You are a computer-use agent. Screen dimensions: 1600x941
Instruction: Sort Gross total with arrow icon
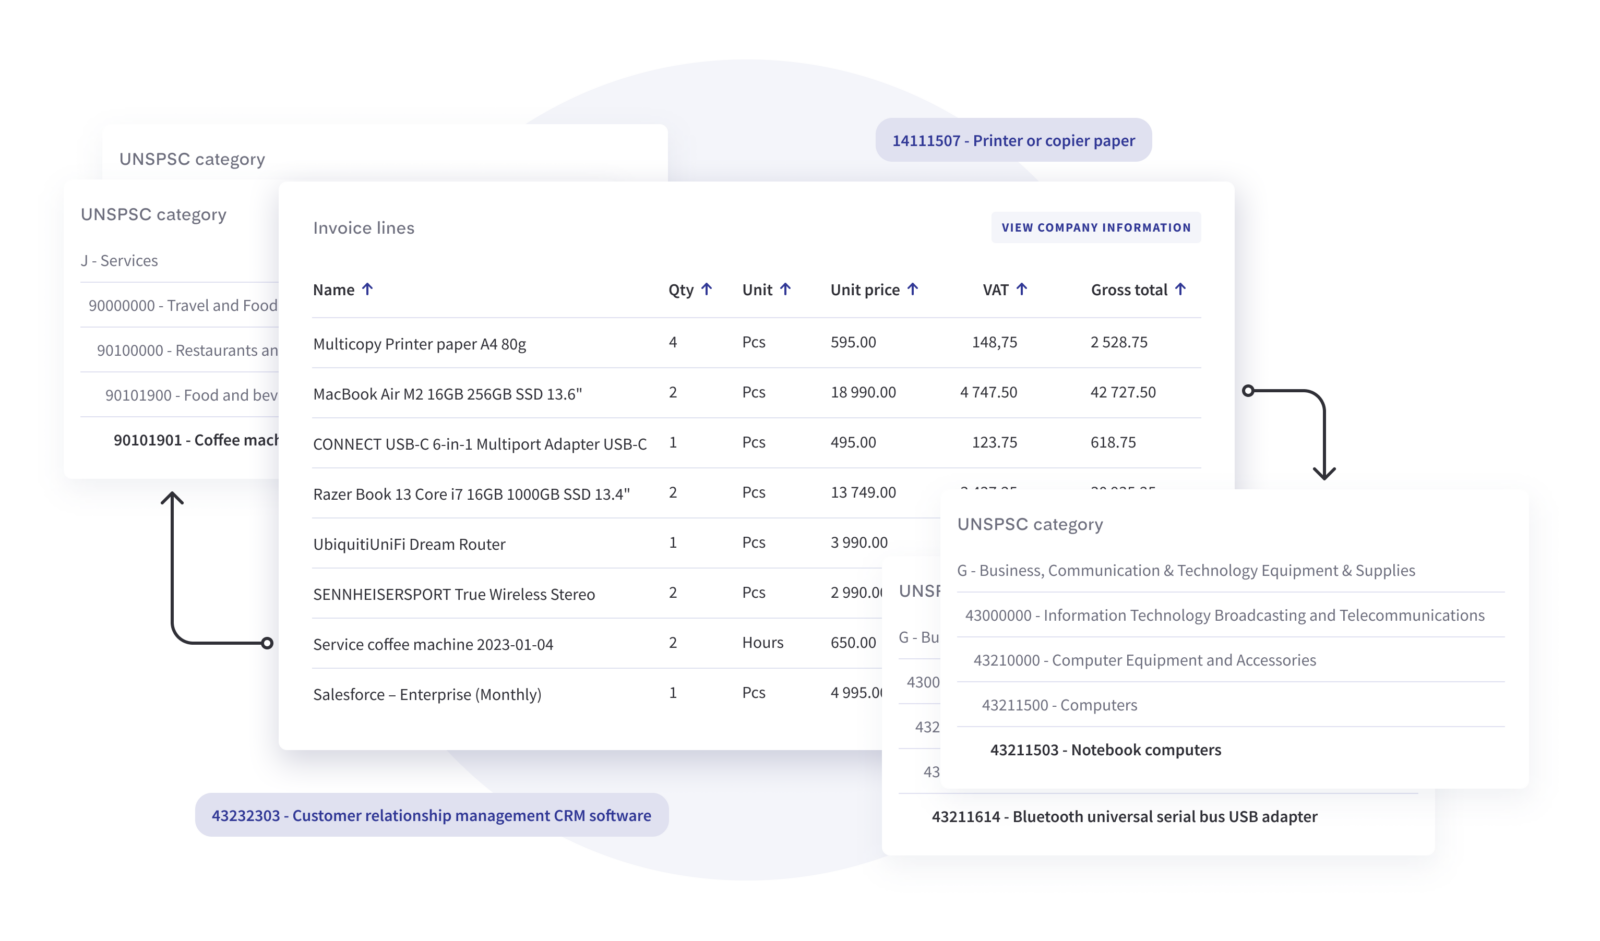1180,289
